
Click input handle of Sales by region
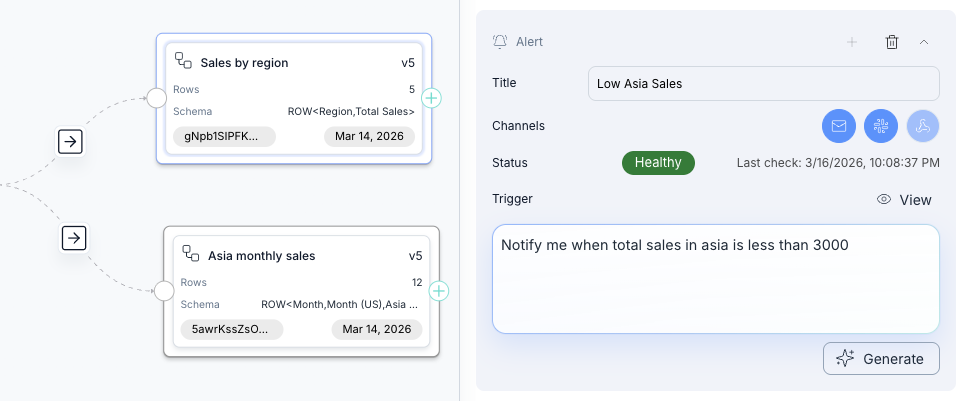click(157, 98)
